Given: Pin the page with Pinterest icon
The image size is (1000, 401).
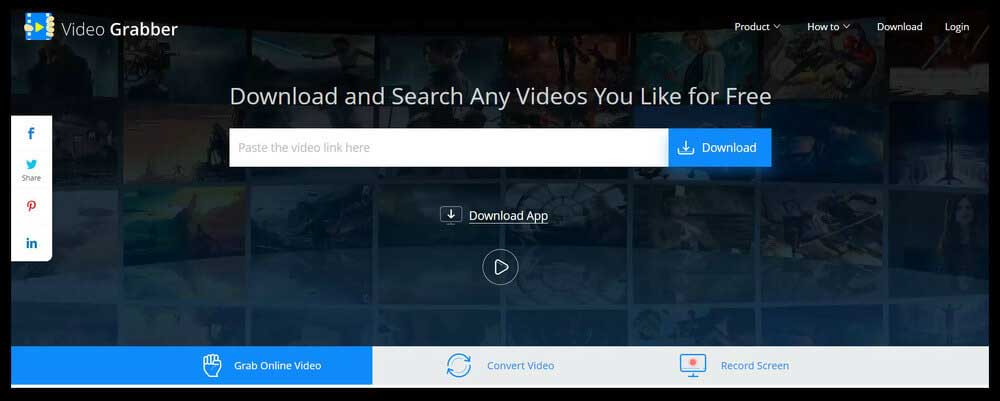Looking at the screenshot, I should click(31, 206).
